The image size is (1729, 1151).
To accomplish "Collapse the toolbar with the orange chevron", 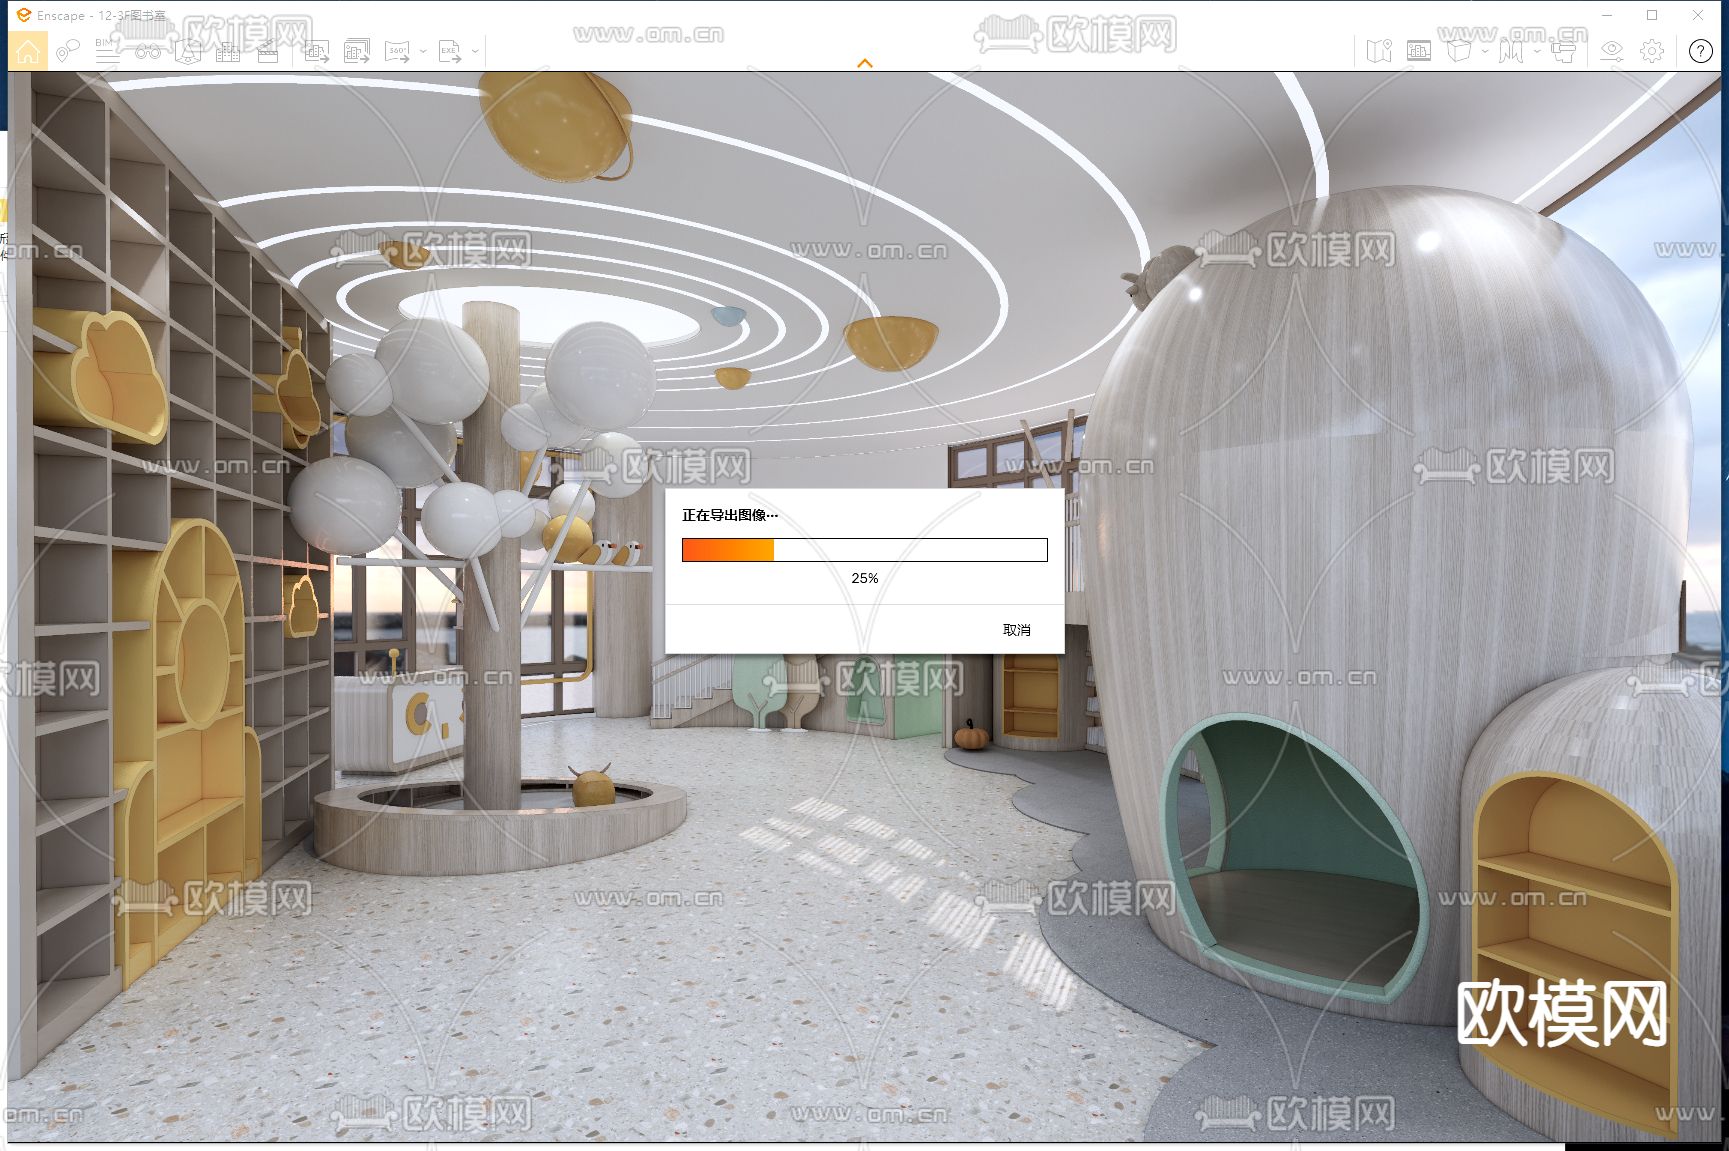I will (865, 63).
